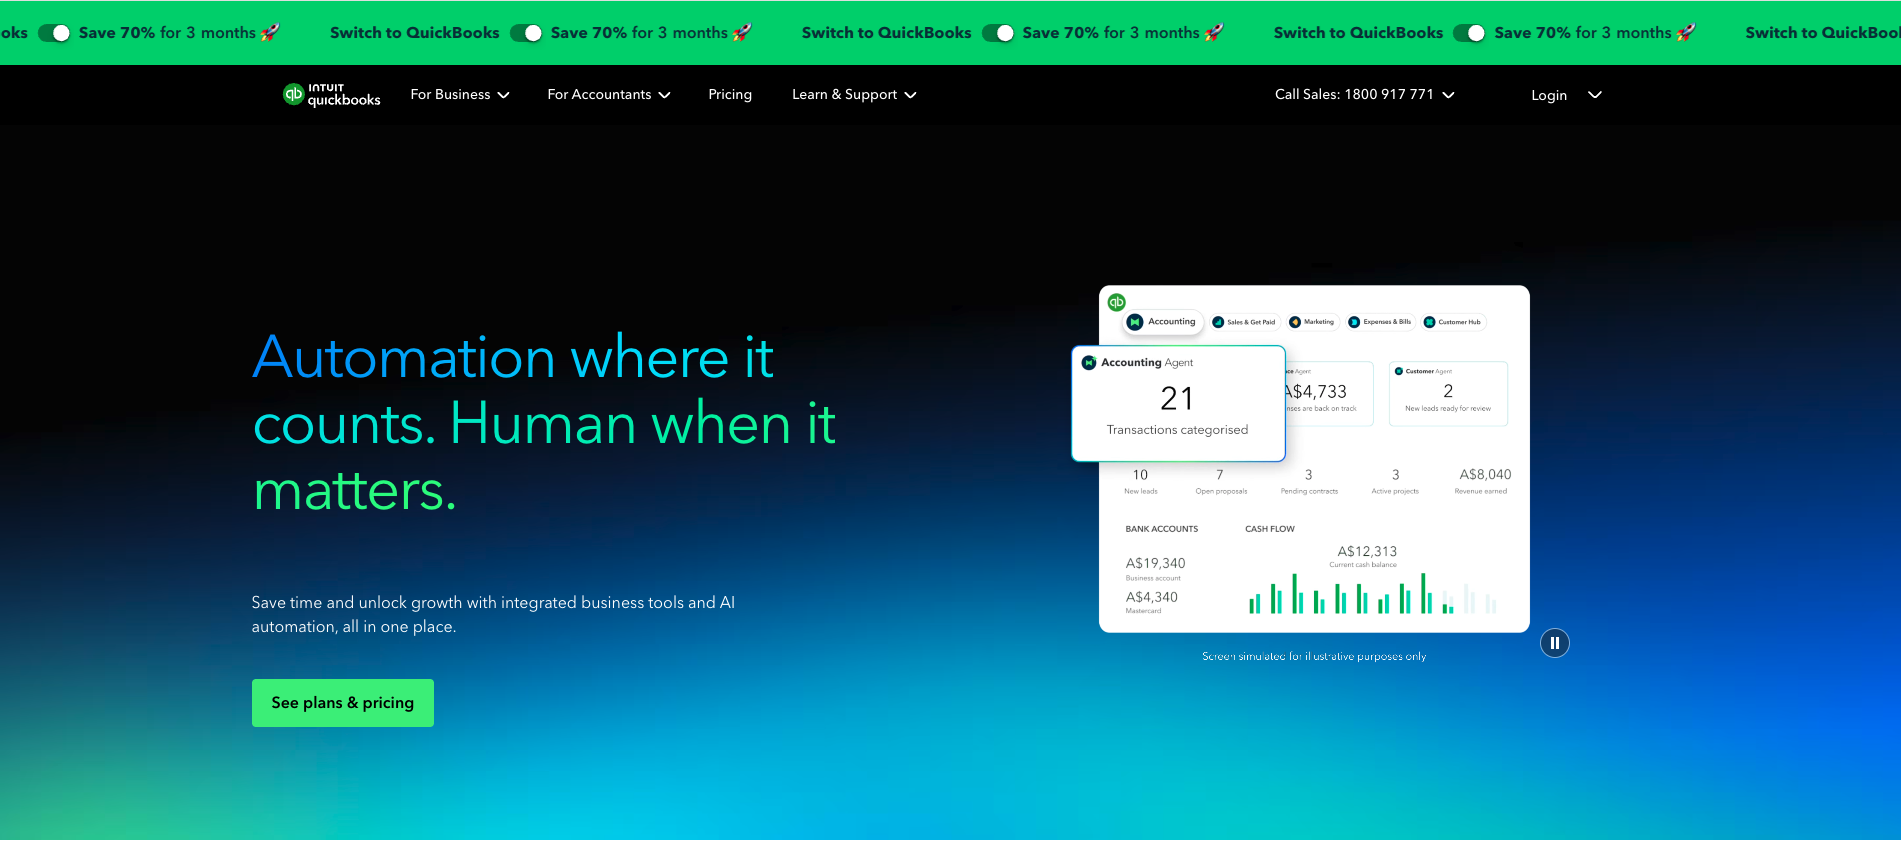Click the 'Screen simulated for illustrative purposes only' disclaimer

[1314, 657]
